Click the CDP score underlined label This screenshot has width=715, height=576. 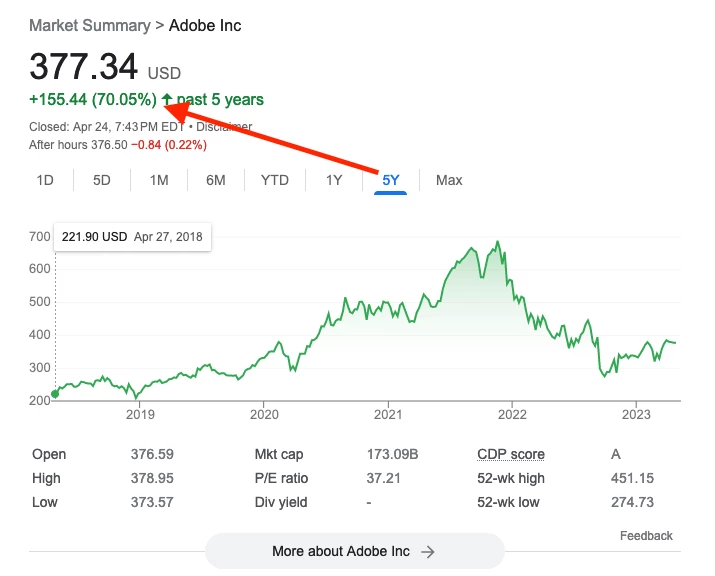pyautogui.click(x=511, y=454)
